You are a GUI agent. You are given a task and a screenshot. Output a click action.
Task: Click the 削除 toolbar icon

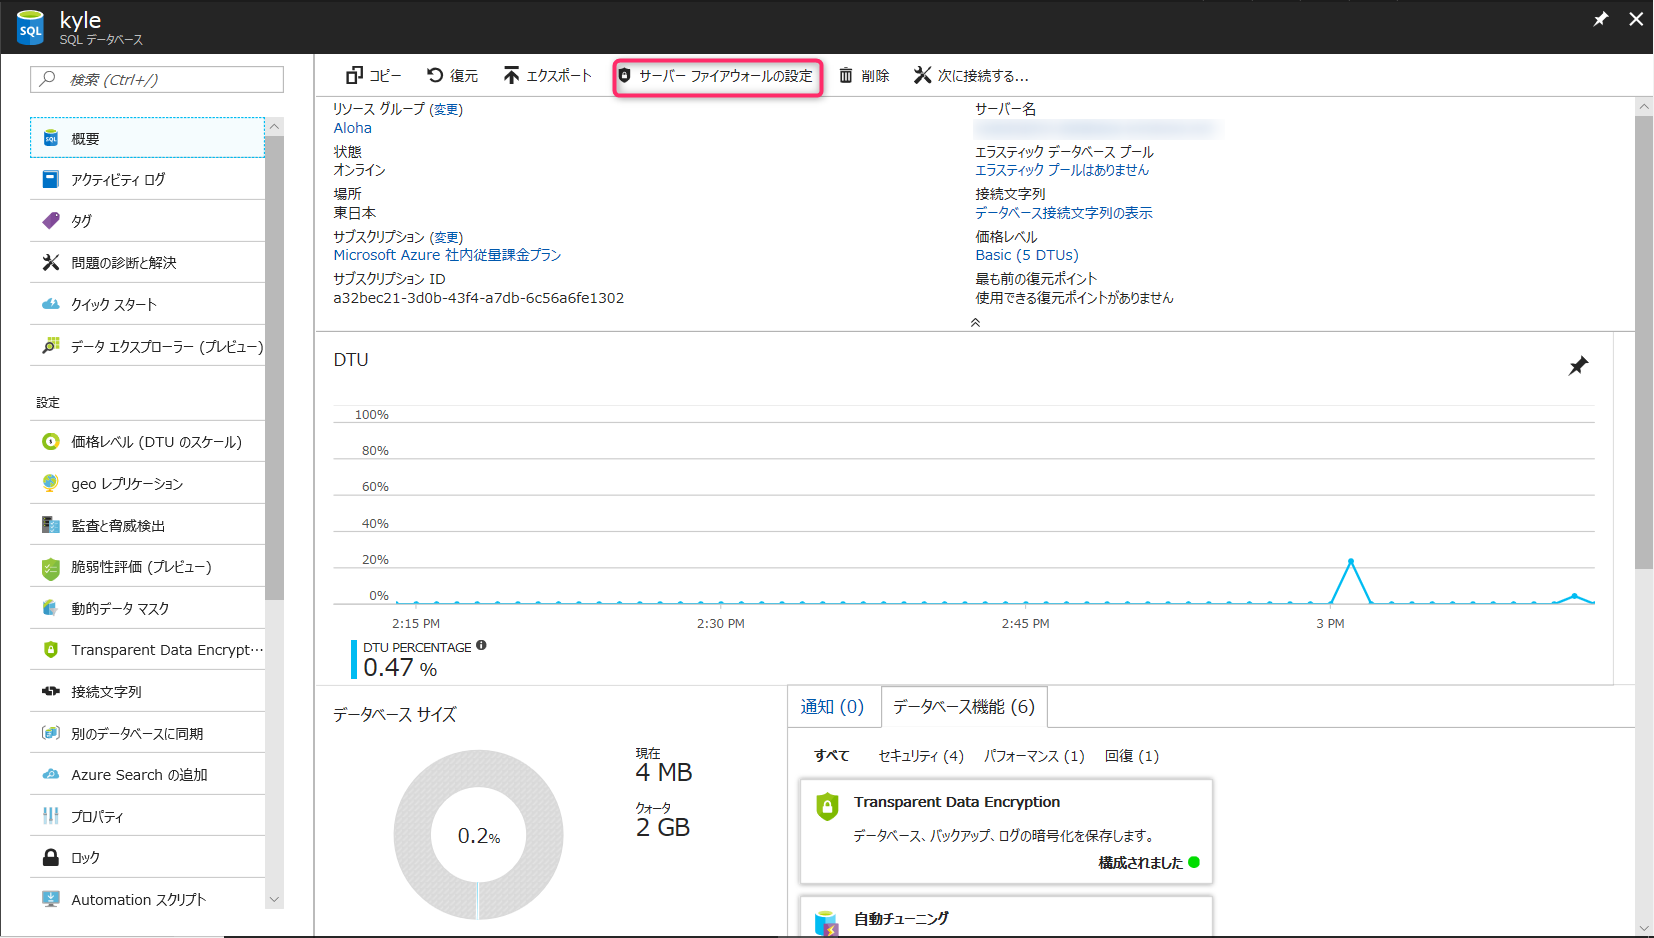click(864, 74)
